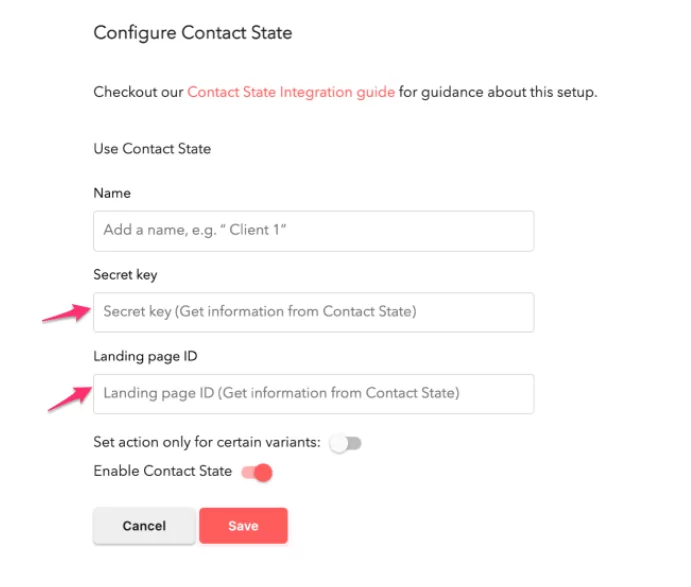Screen dimensions: 691x587
Task: Click the 'Configure Contact State' heading
Action: 193,33
